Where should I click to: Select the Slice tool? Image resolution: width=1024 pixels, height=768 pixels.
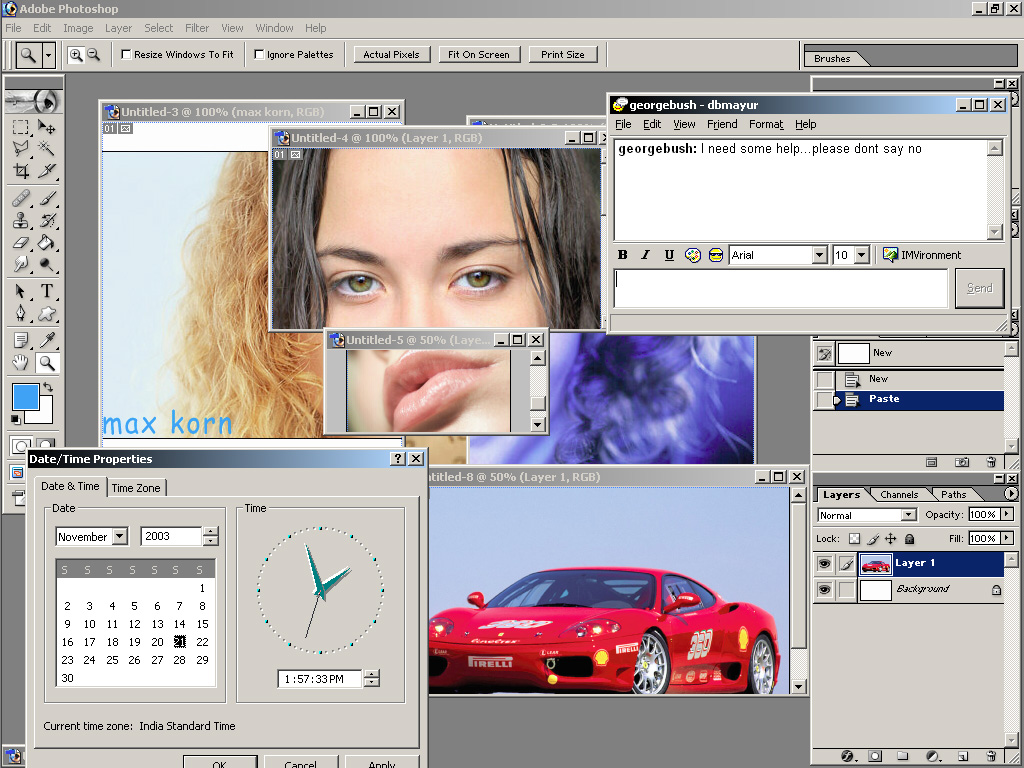pyautogui.click(x=46, y=171)
